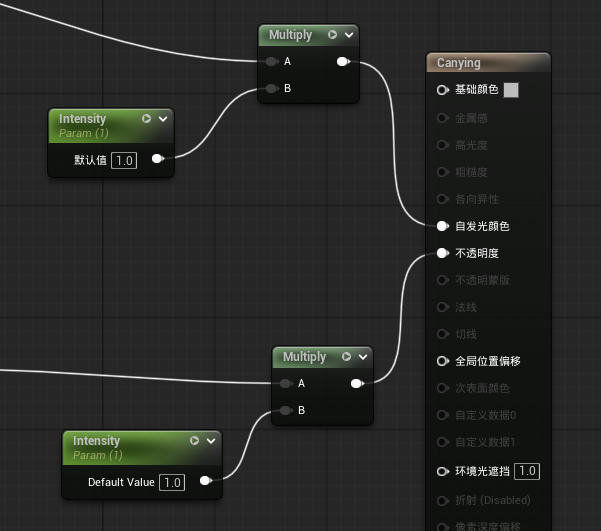601x531 pixels.
Task: Click output pin of Intensity node with 默认值
Action: pyautogui.click(x=157, y=159)
